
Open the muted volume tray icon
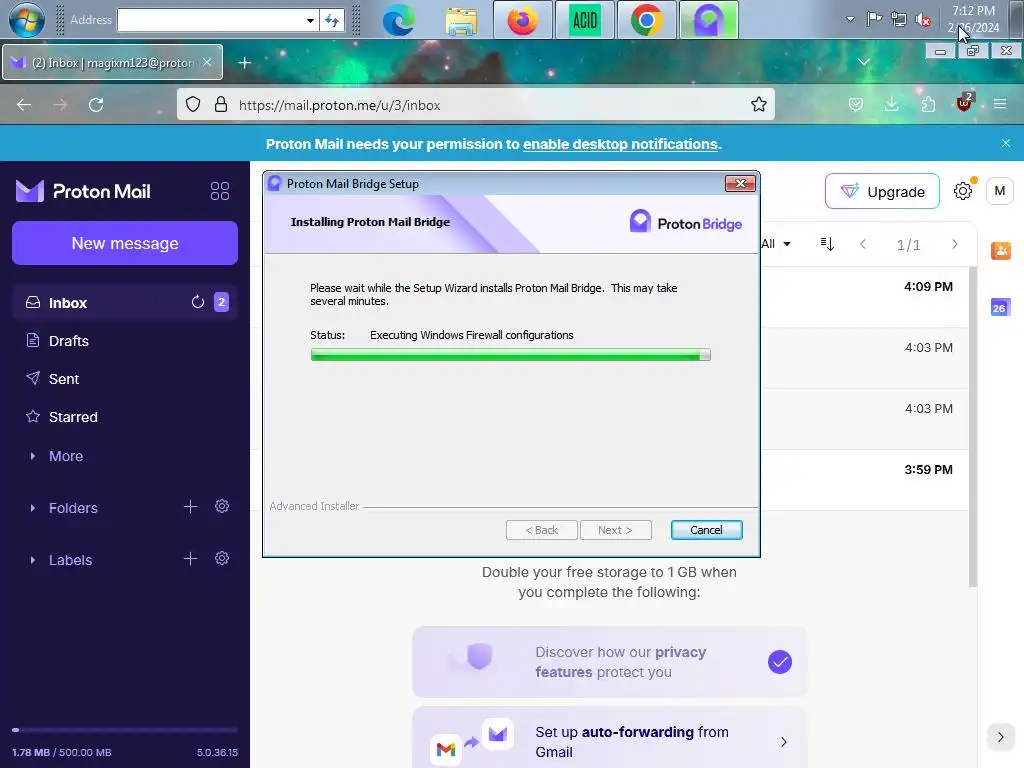click(923, 20)
